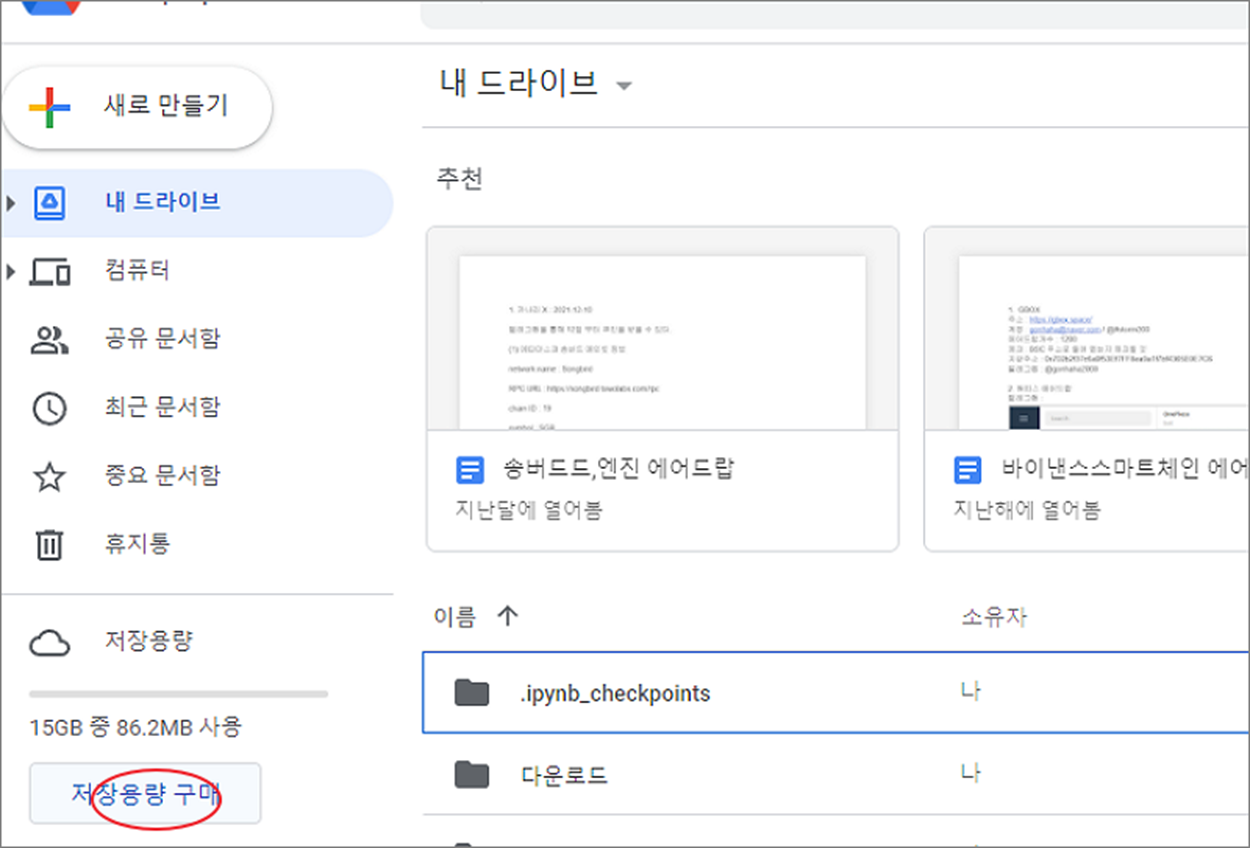Click 지난해에 열어봄 caption
The image size is (1250, 848).
(1027, 510)
